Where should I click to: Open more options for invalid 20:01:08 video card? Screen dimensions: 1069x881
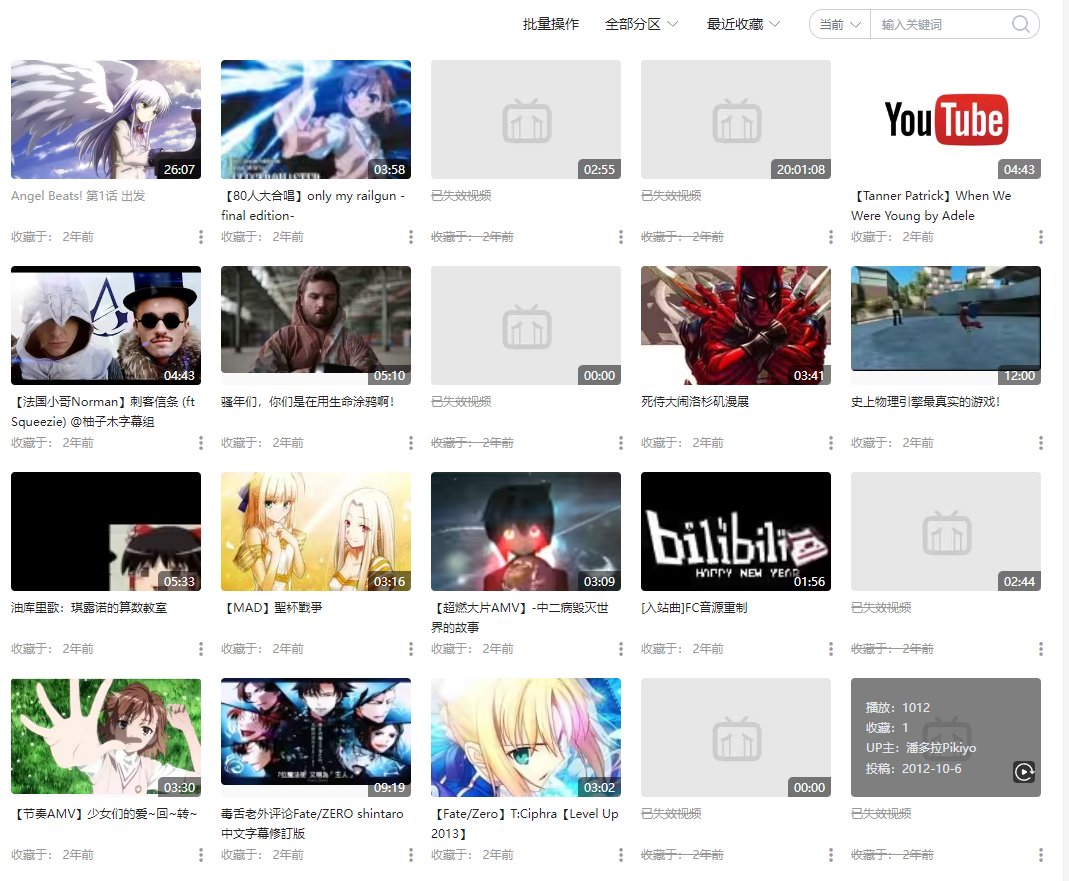(x=830, y=237)
